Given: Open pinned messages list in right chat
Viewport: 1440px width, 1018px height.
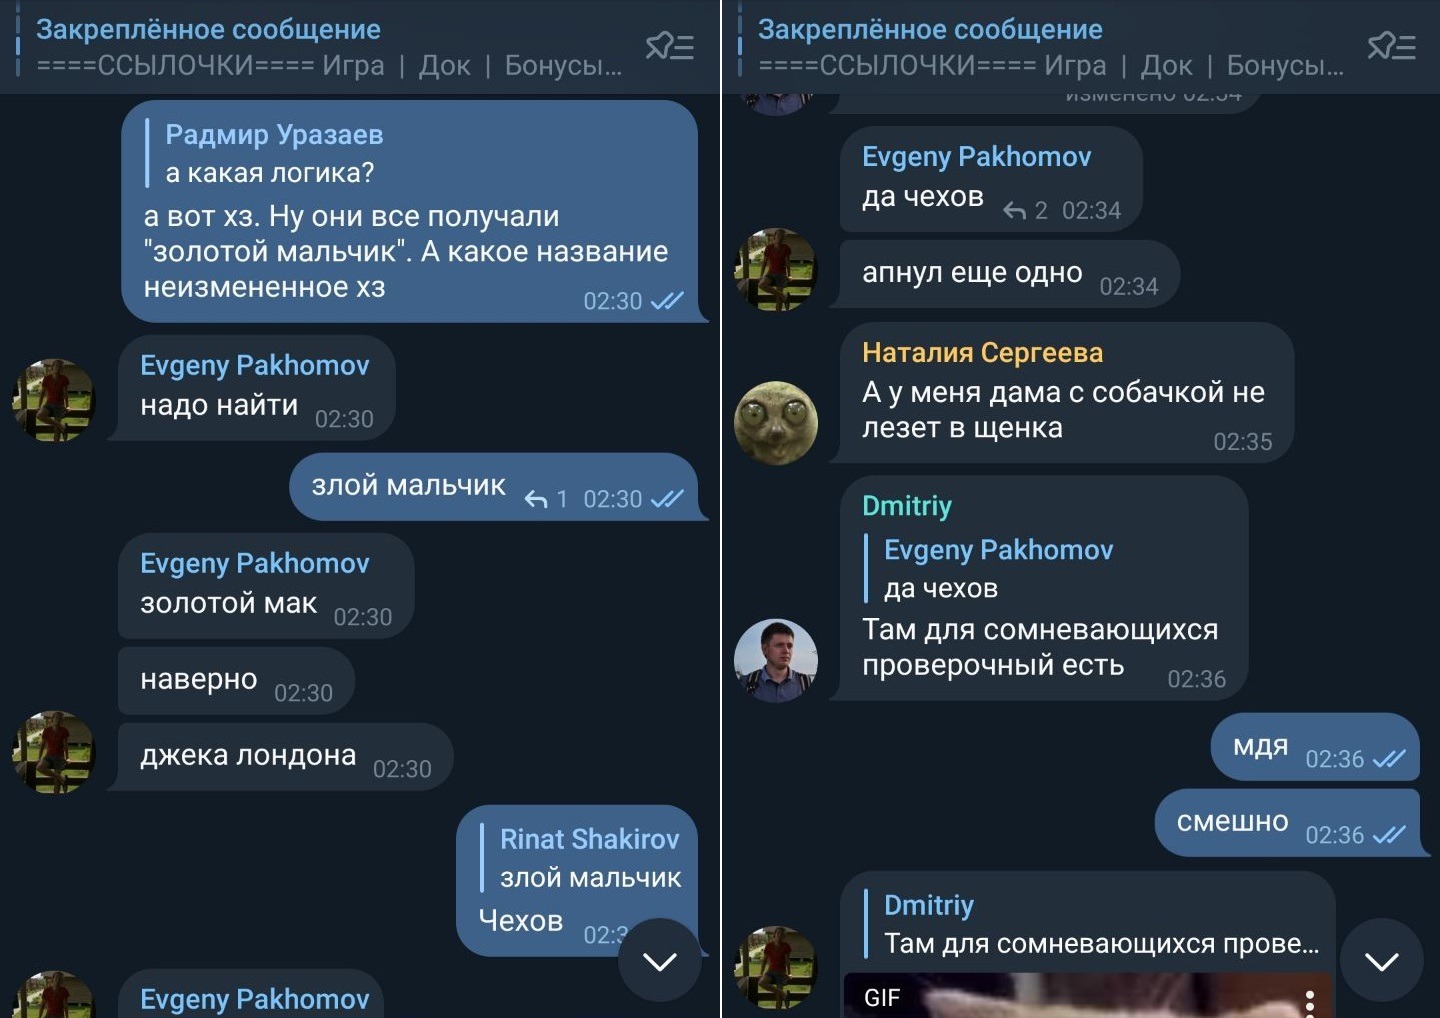Looking at the screenshot, I should [x=1391, y=46].
